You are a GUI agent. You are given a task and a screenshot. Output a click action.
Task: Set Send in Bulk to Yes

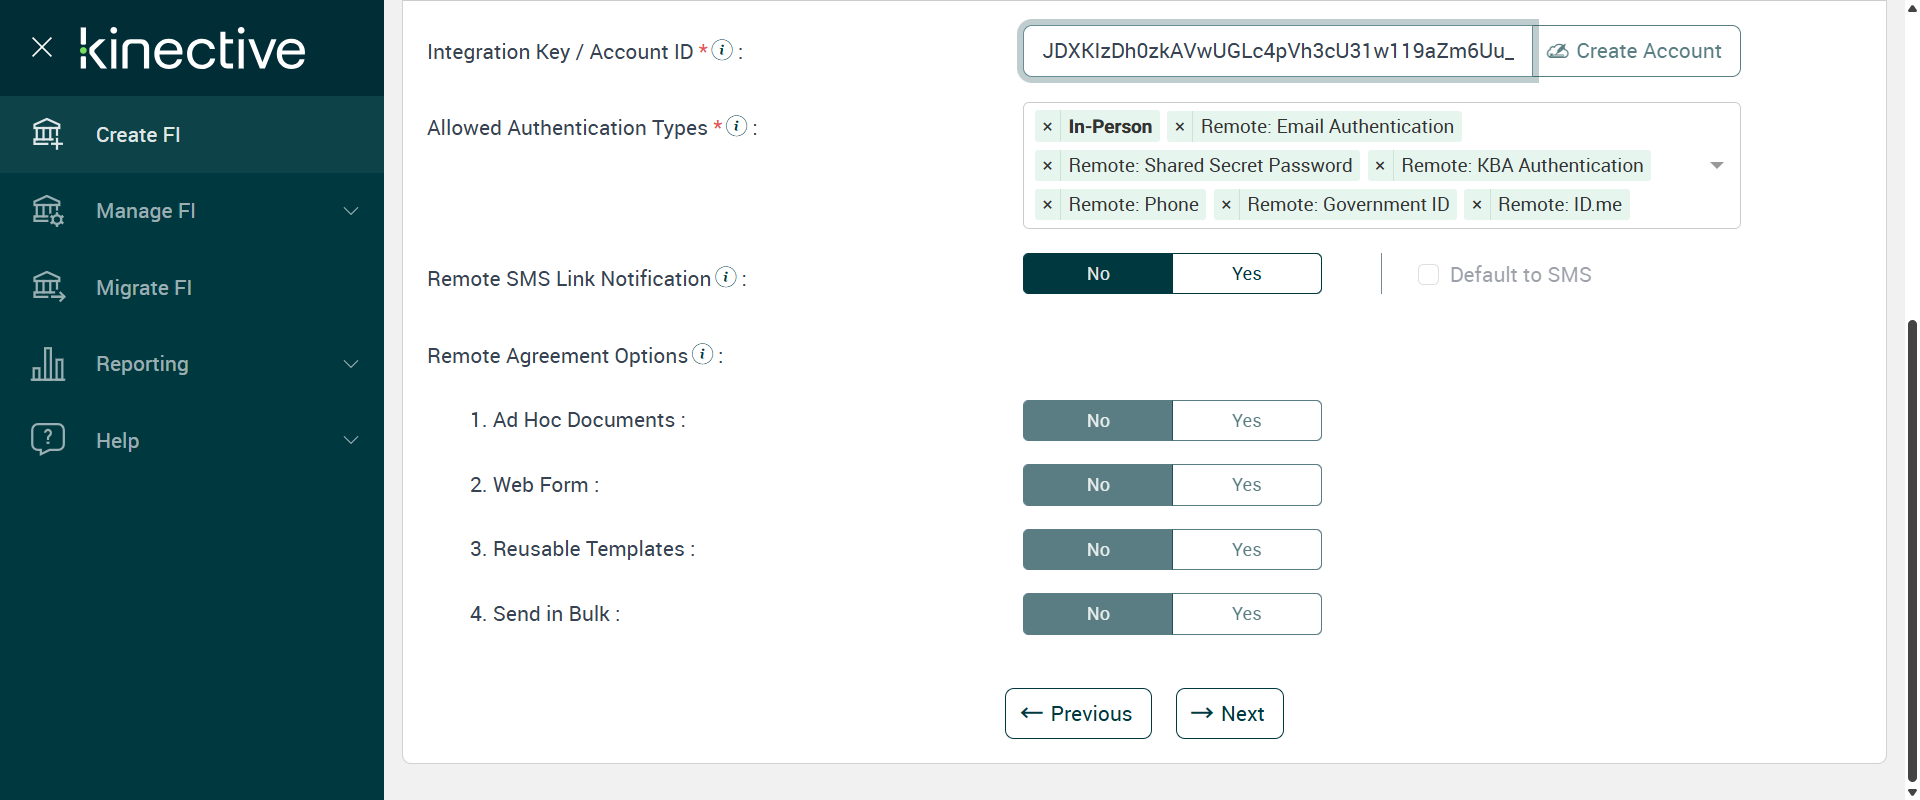[1246, 614]
